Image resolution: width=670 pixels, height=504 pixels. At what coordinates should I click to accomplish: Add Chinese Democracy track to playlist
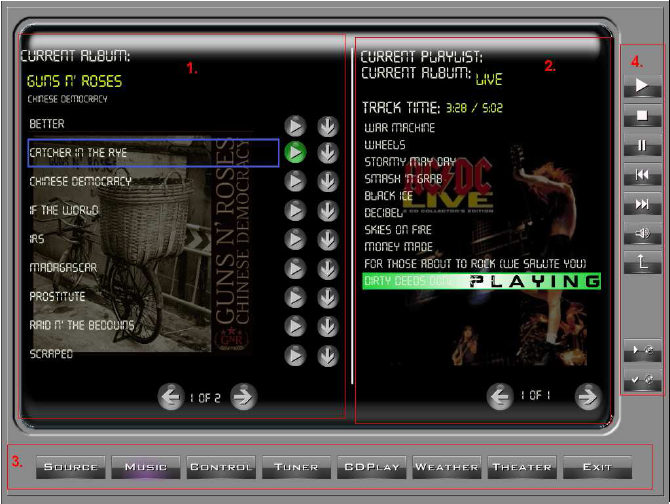click(x=328, y=181)
